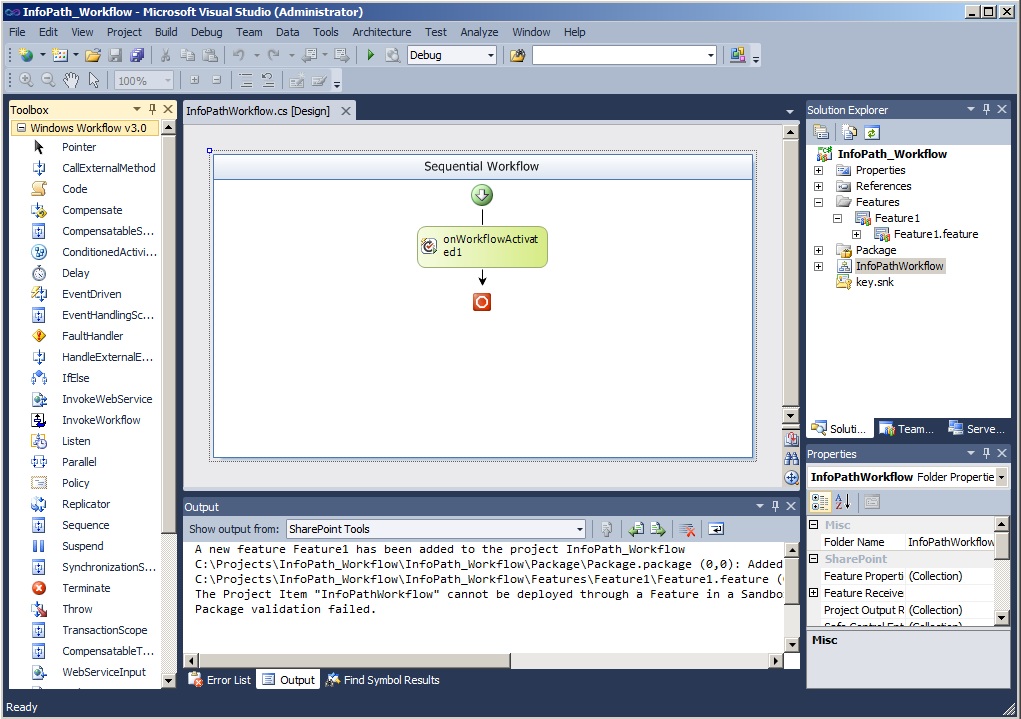Toggle Word Wrap in the Output window
1021x719 pixels.
pyautogui.click(x=714, y=530)
